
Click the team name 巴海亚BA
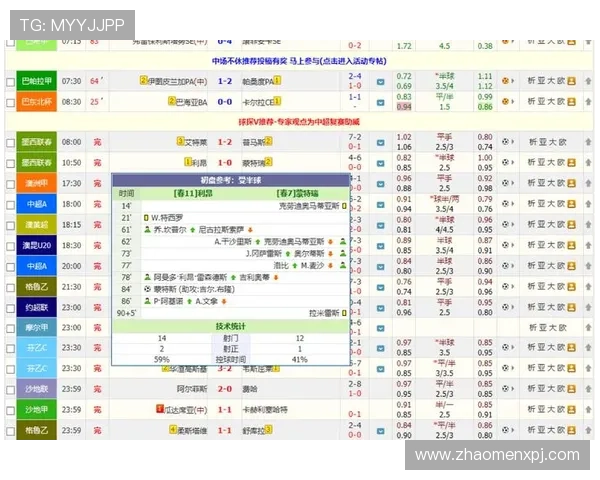click(x=192, y=102)
